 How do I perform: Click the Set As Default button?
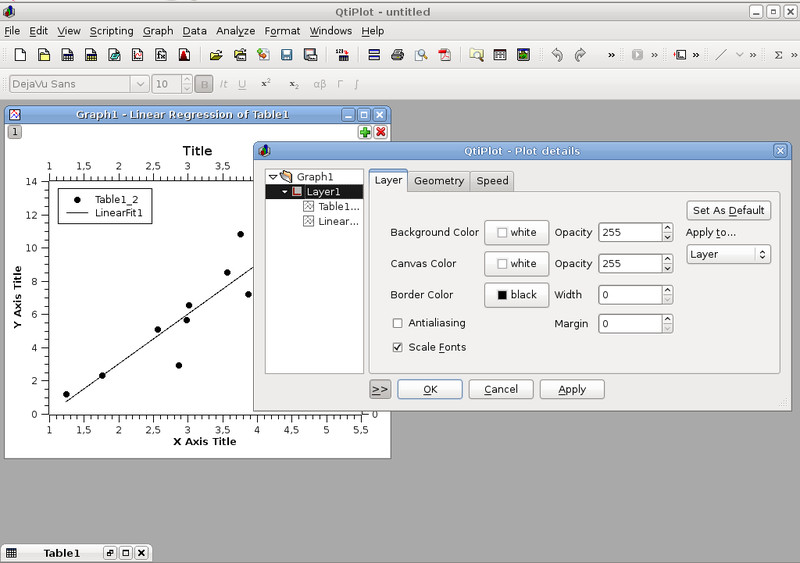[729, 210]
